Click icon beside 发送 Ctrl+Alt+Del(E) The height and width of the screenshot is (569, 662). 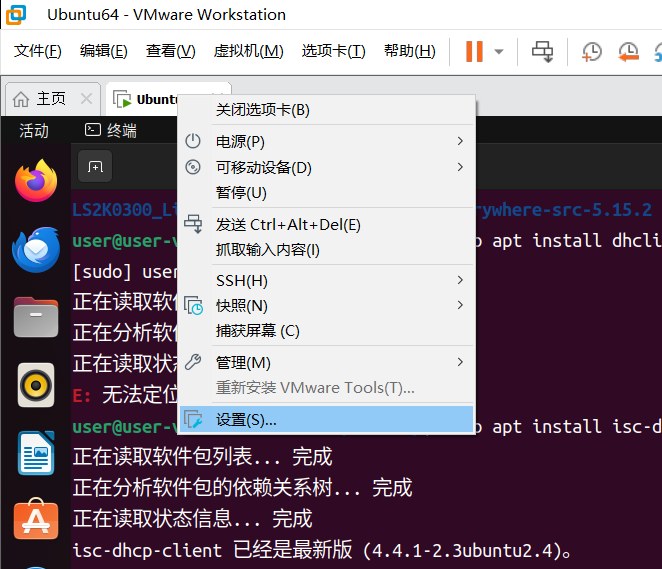tap(193, 224)
